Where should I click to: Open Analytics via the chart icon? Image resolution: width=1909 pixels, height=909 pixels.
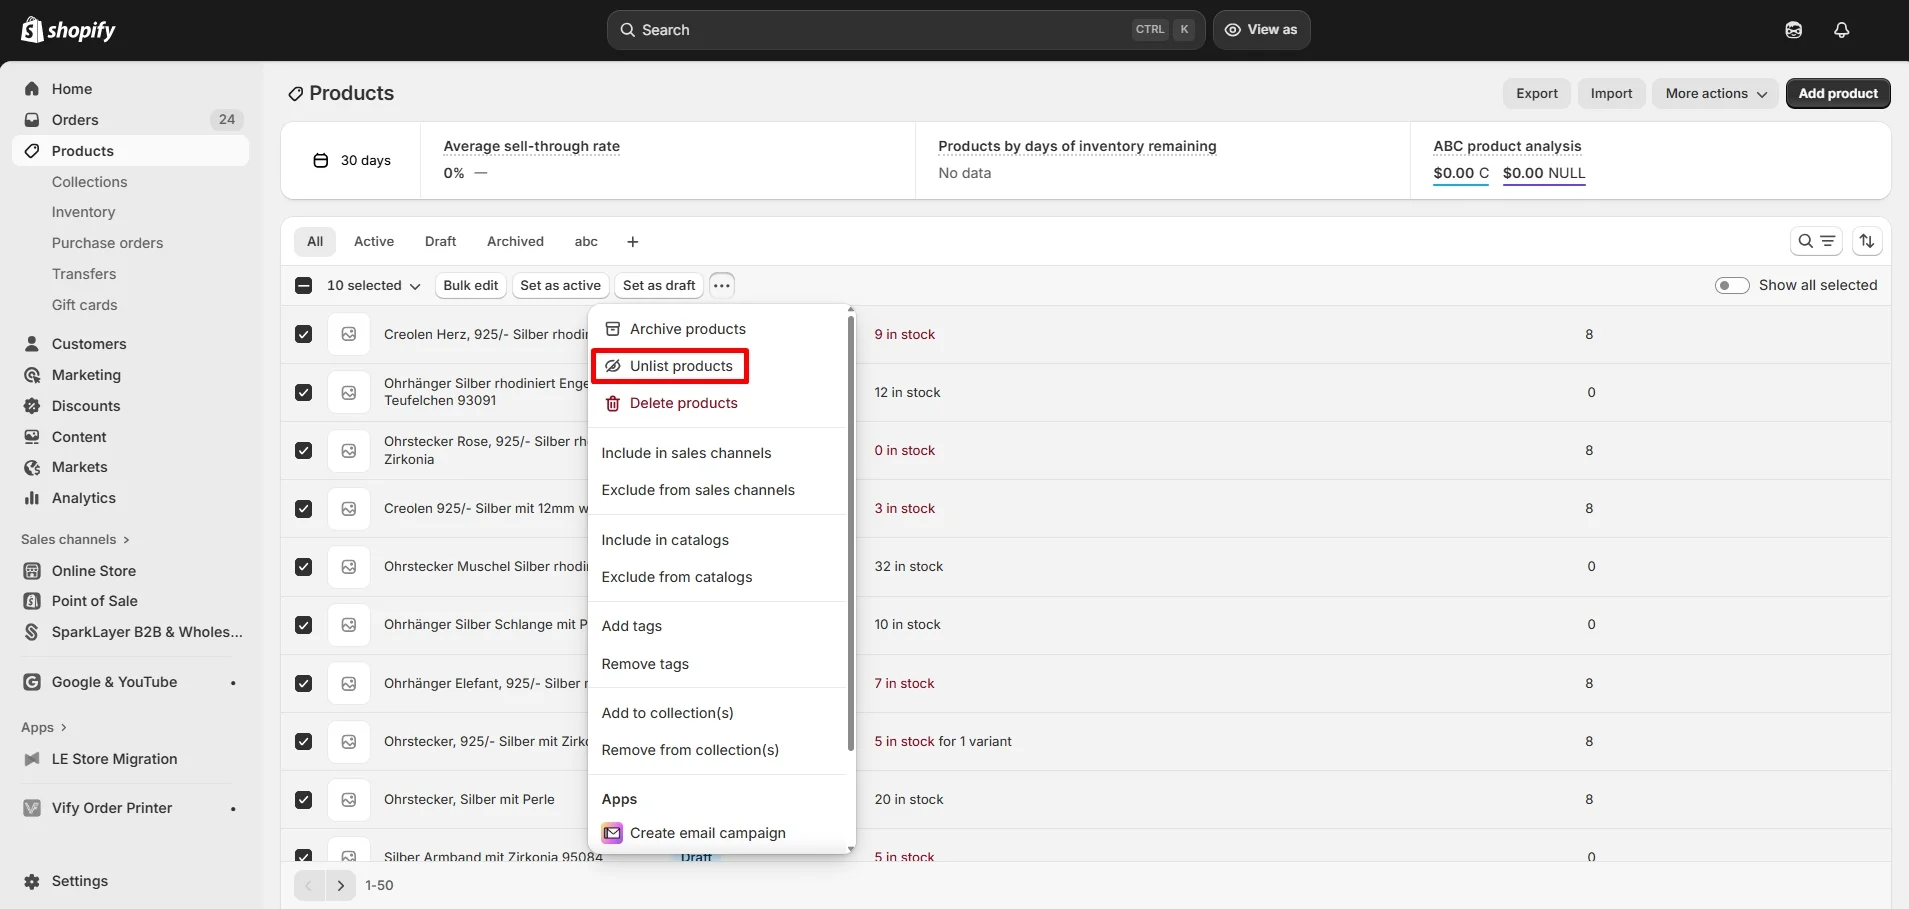pyautogui.click(x=31, y=497)
